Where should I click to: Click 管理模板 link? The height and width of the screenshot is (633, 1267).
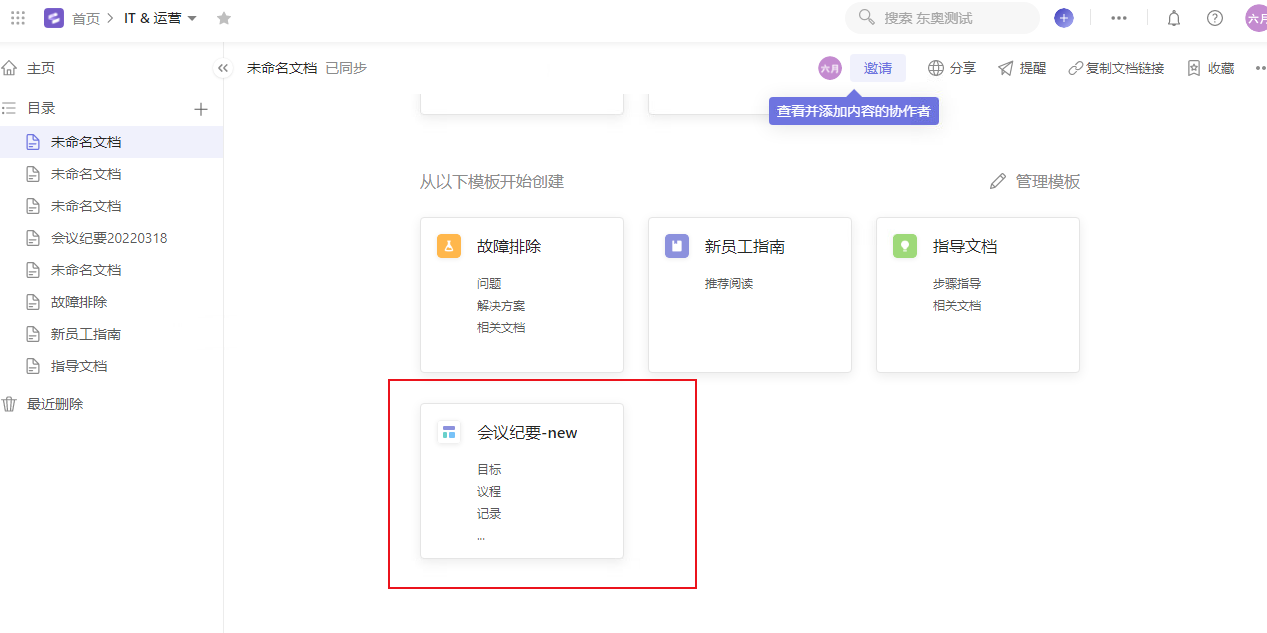pos(1035,181)
